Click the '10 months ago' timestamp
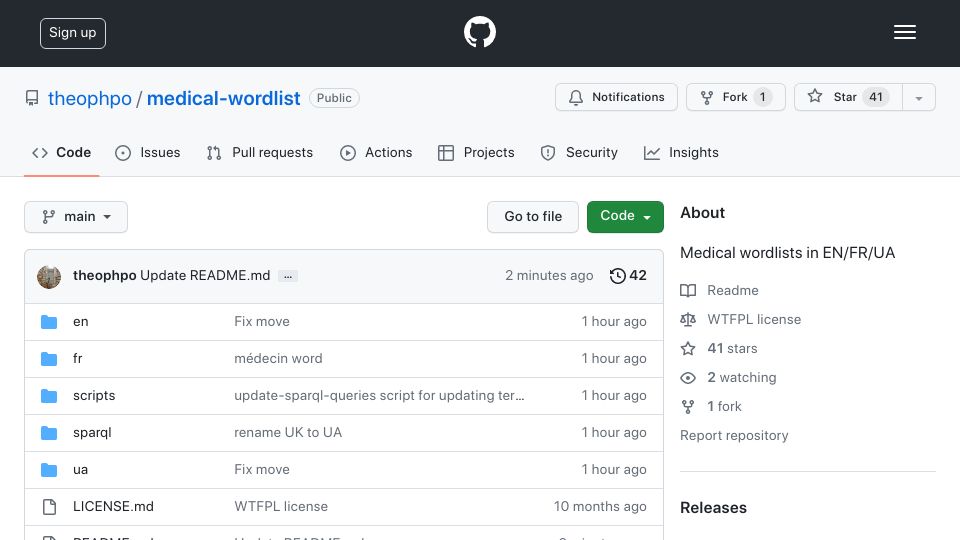The height and width of the screenshot is (540, 960). click(600, 506)
